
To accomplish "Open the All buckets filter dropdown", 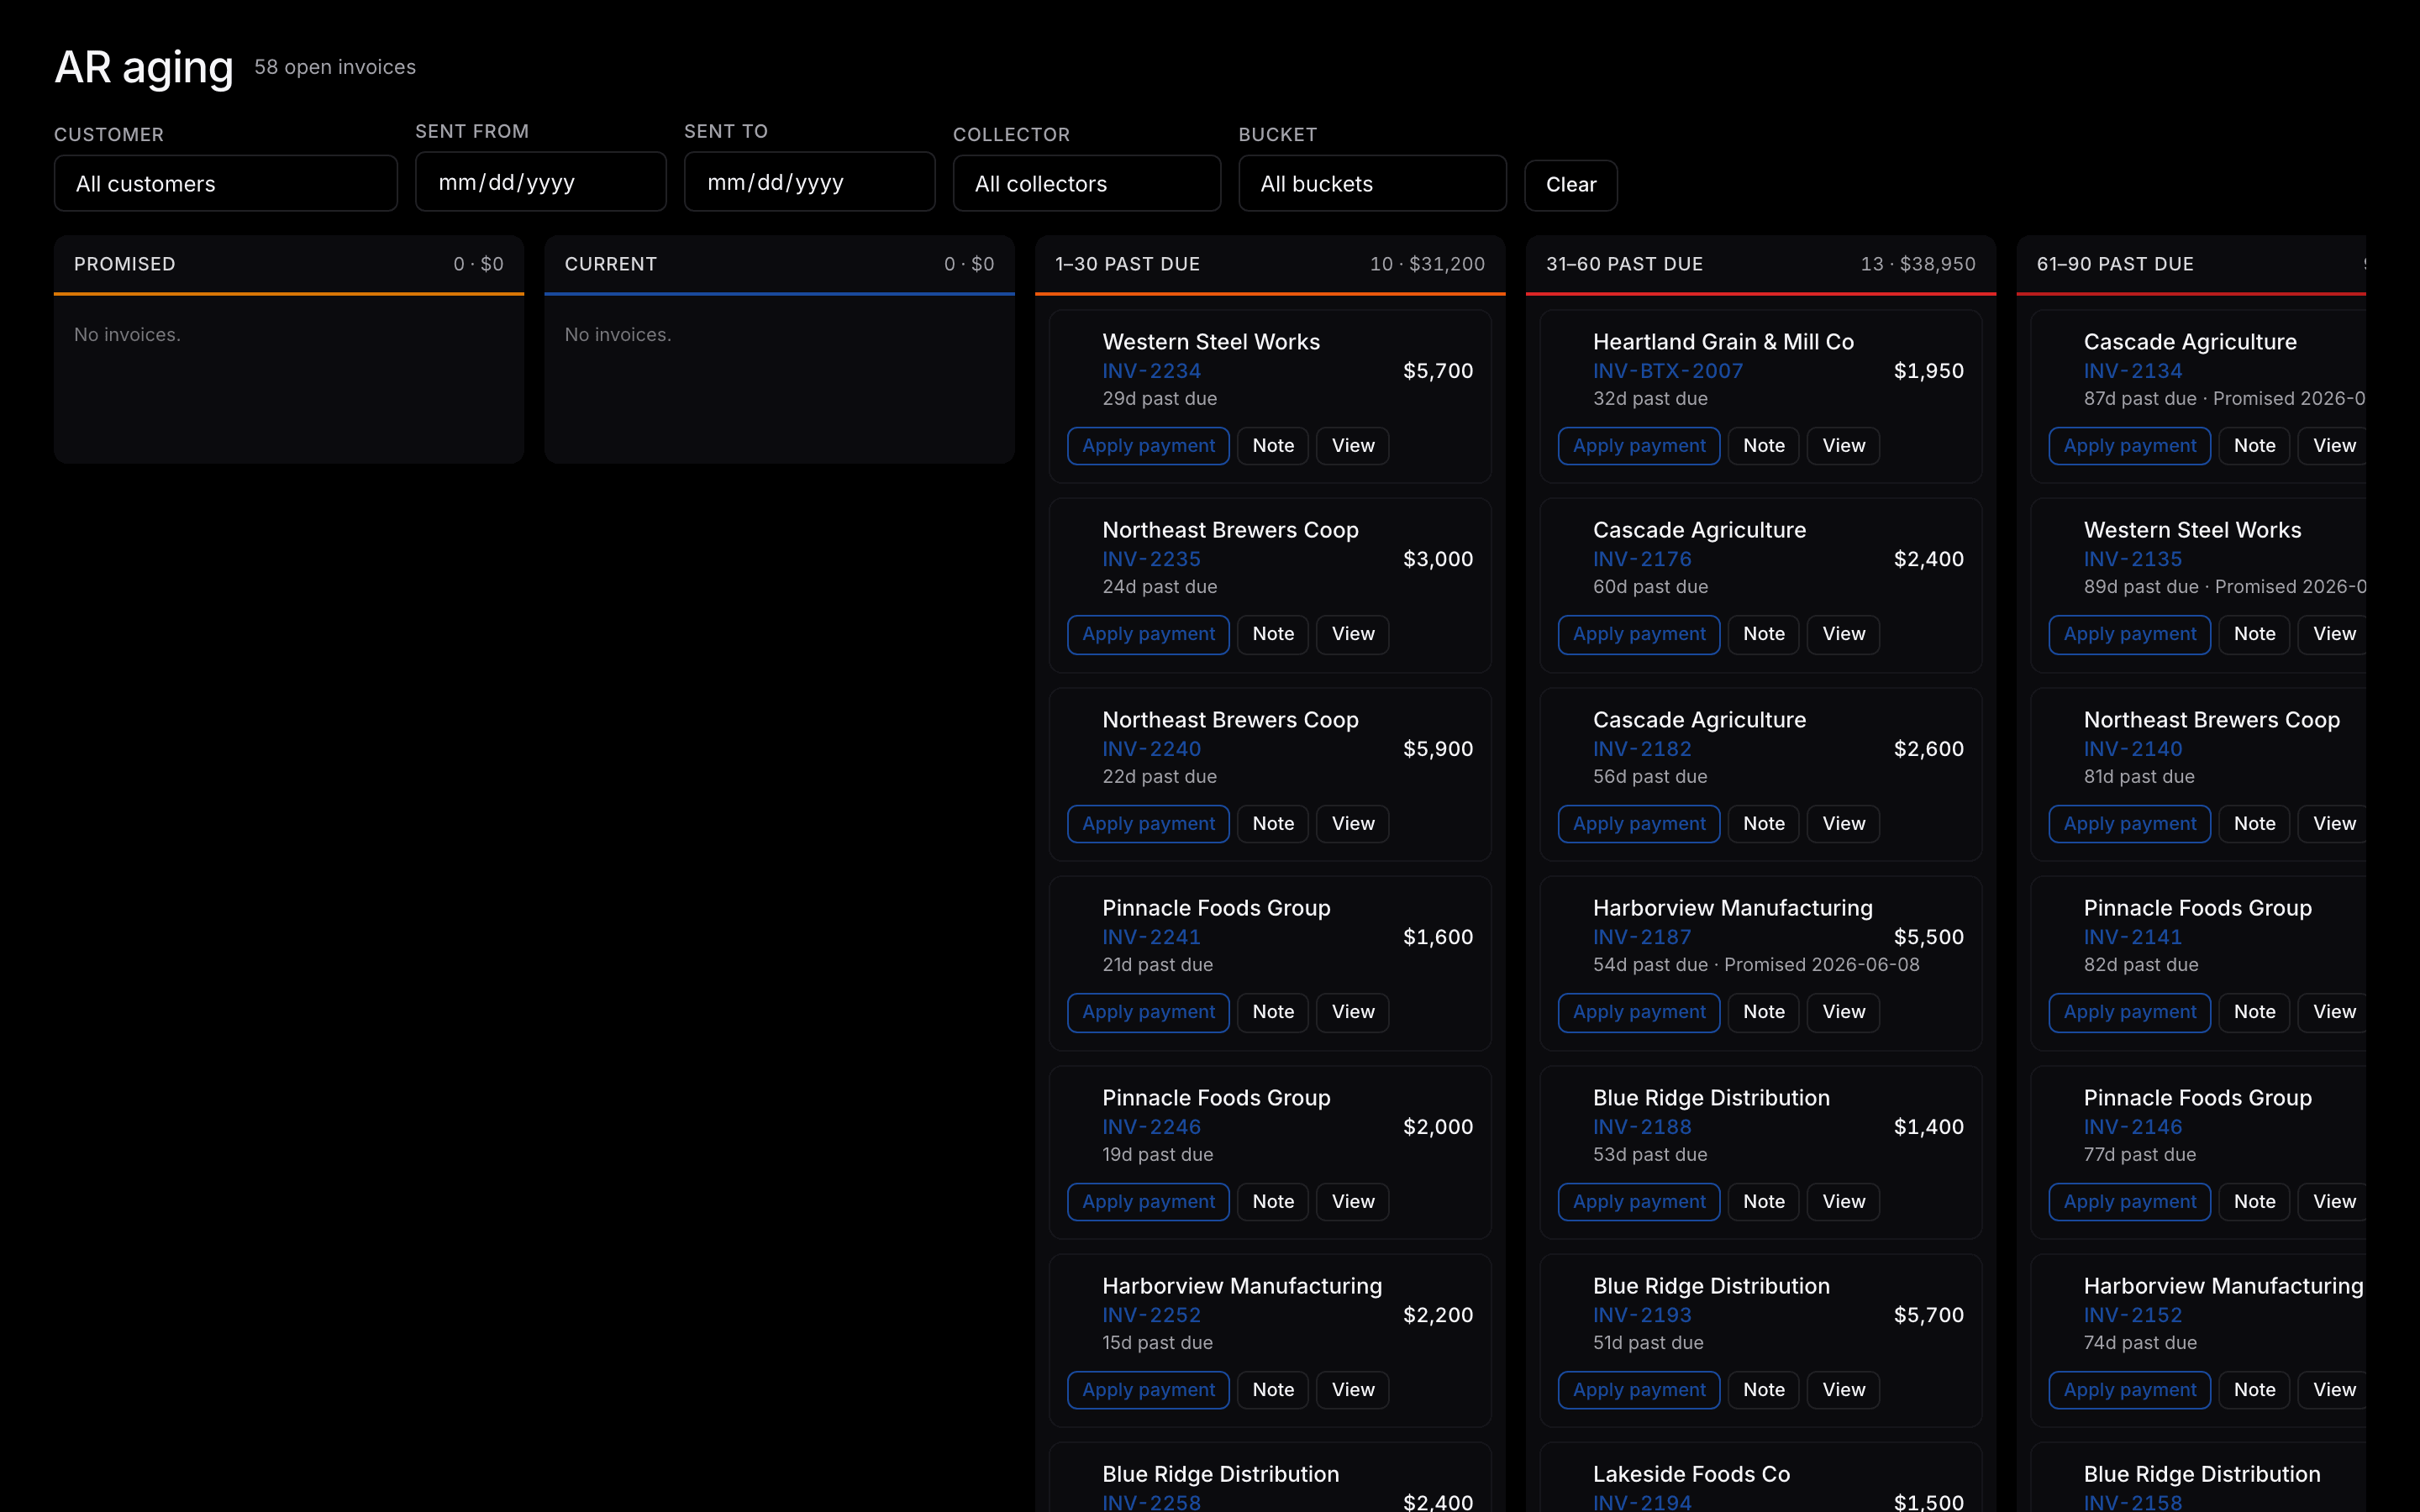I will (1372, 183).
